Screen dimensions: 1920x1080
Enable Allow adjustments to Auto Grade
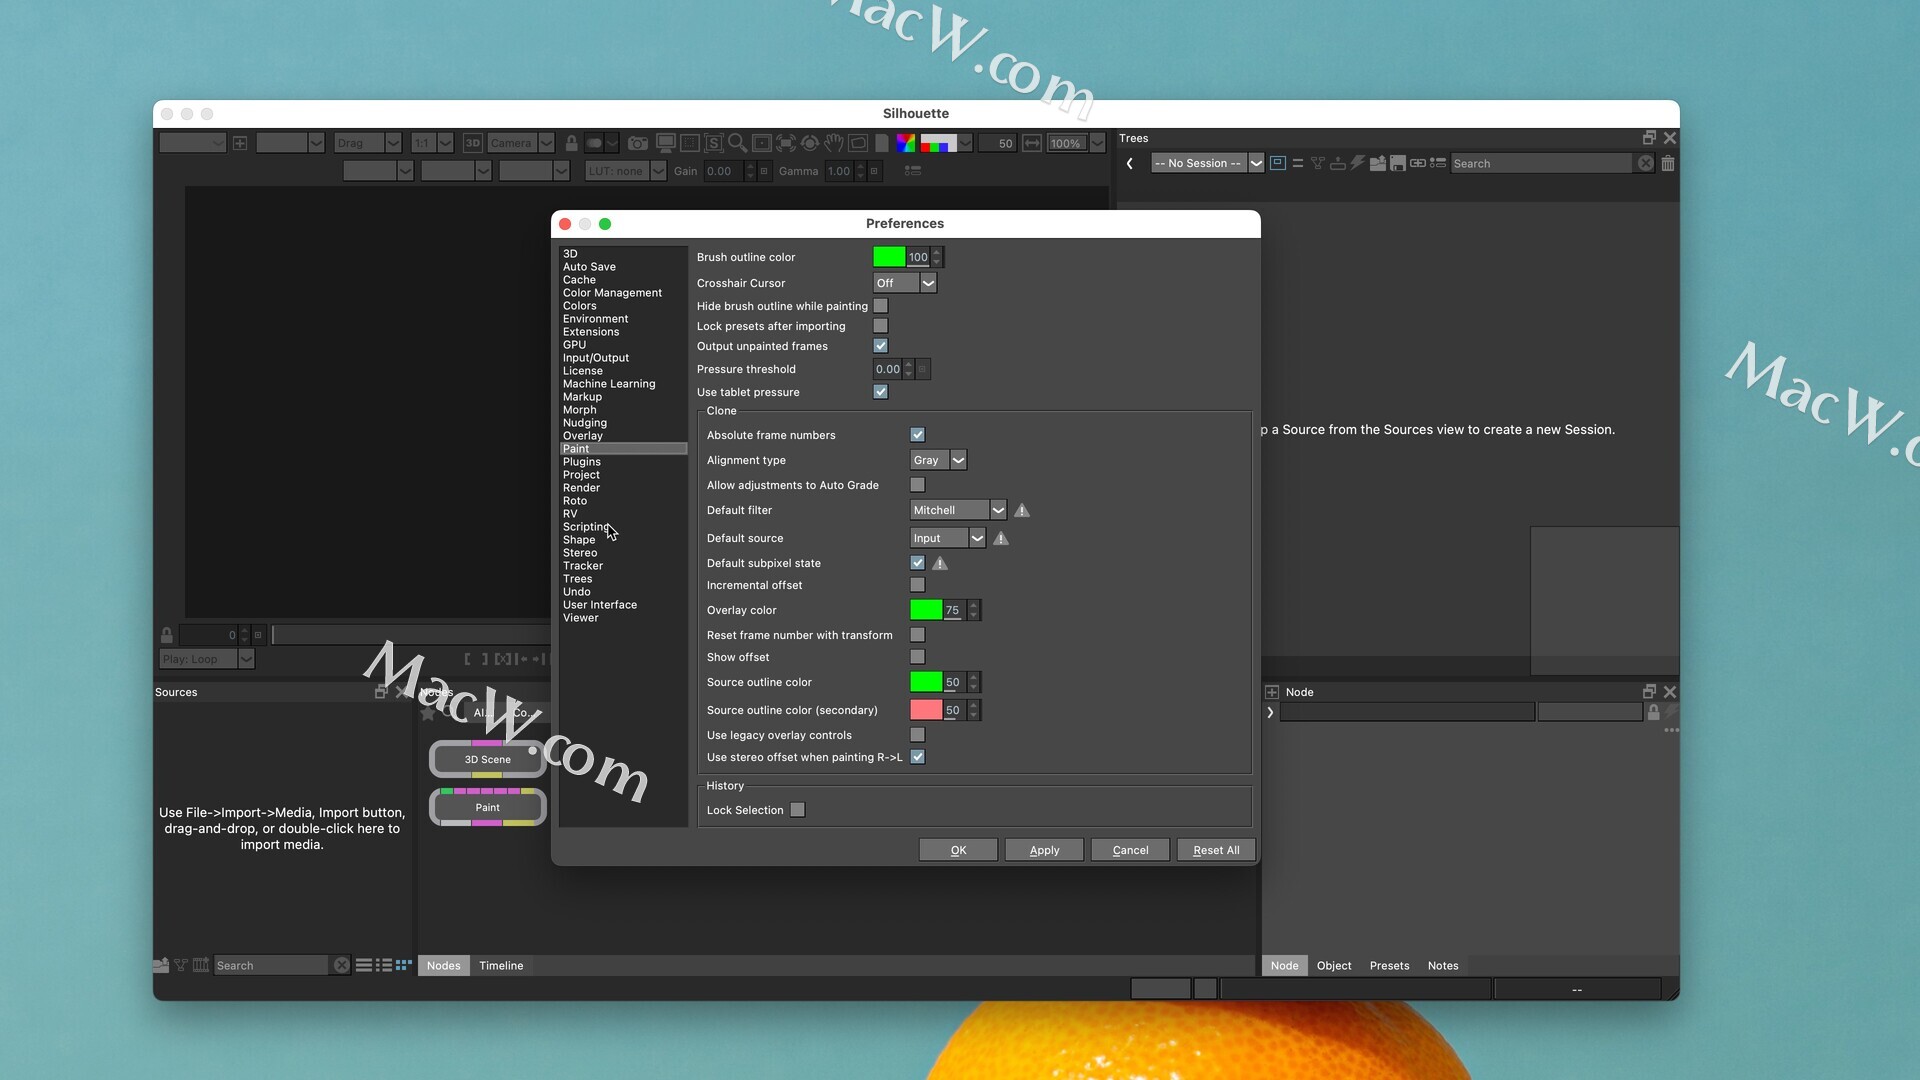click(918, 485)
